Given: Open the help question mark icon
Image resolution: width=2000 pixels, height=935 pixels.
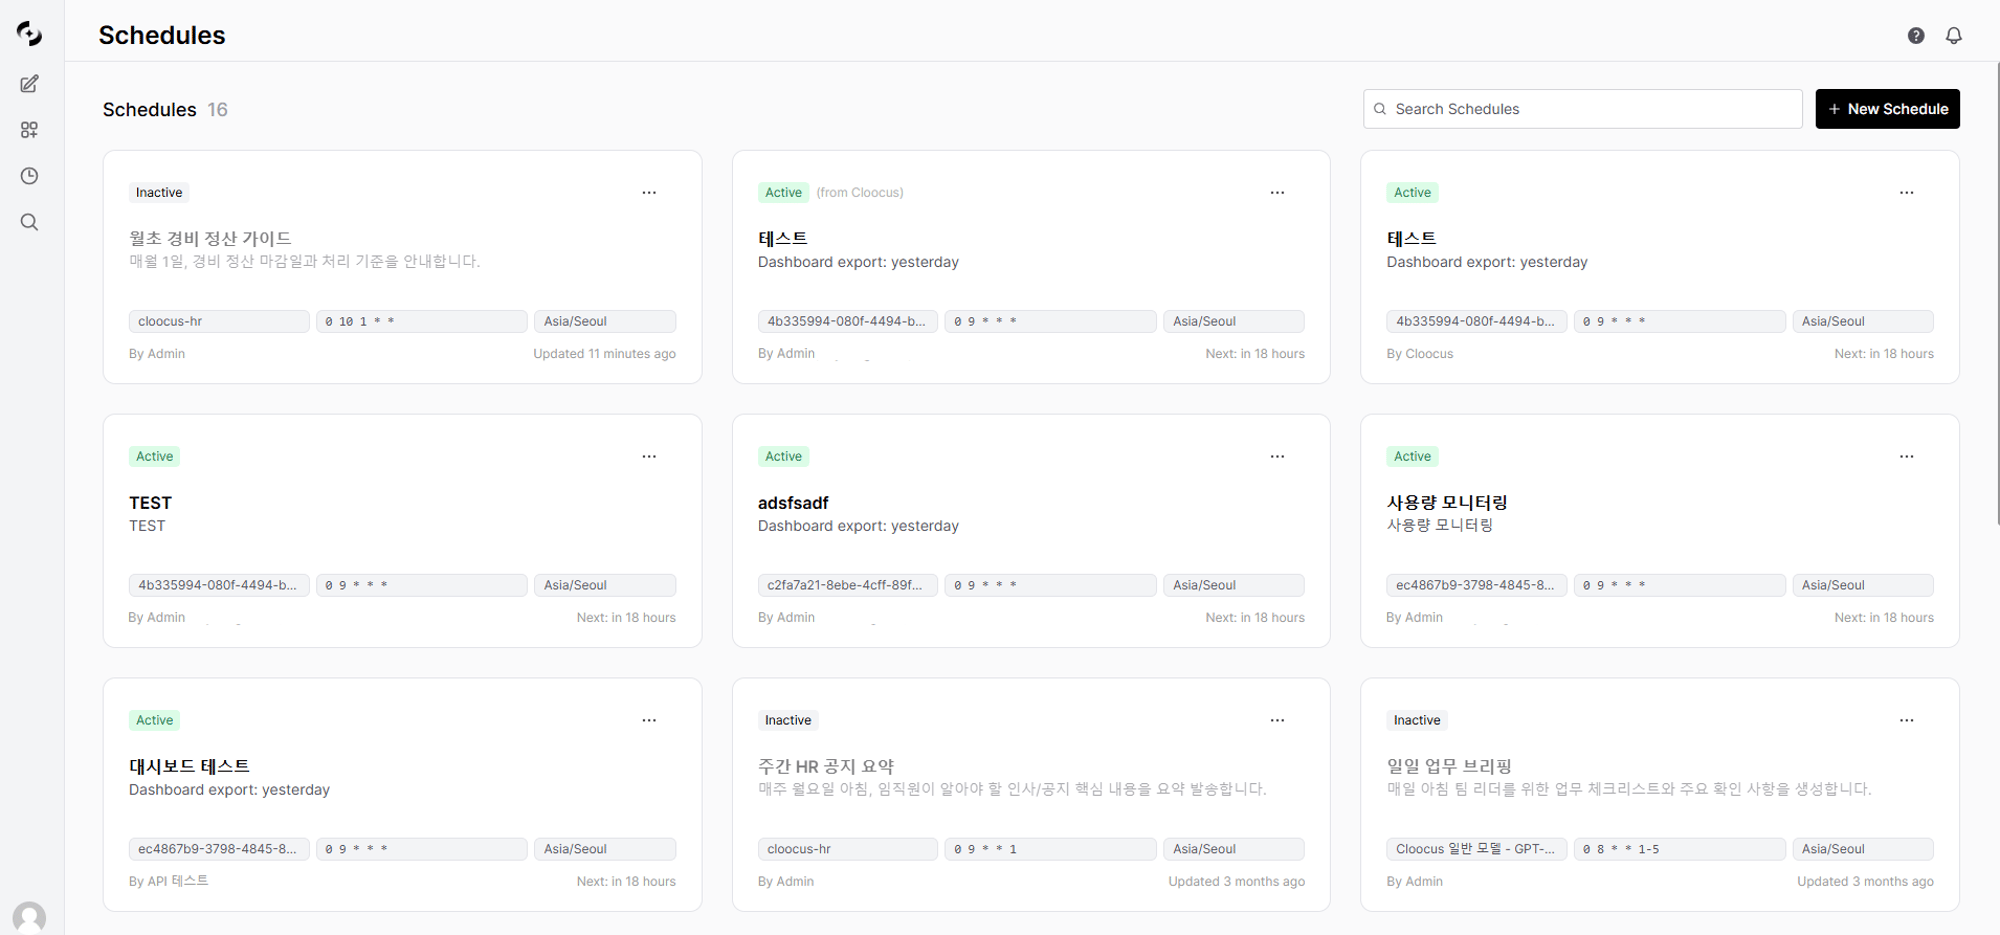Looking at the screenshot, I should [1915, 36].
